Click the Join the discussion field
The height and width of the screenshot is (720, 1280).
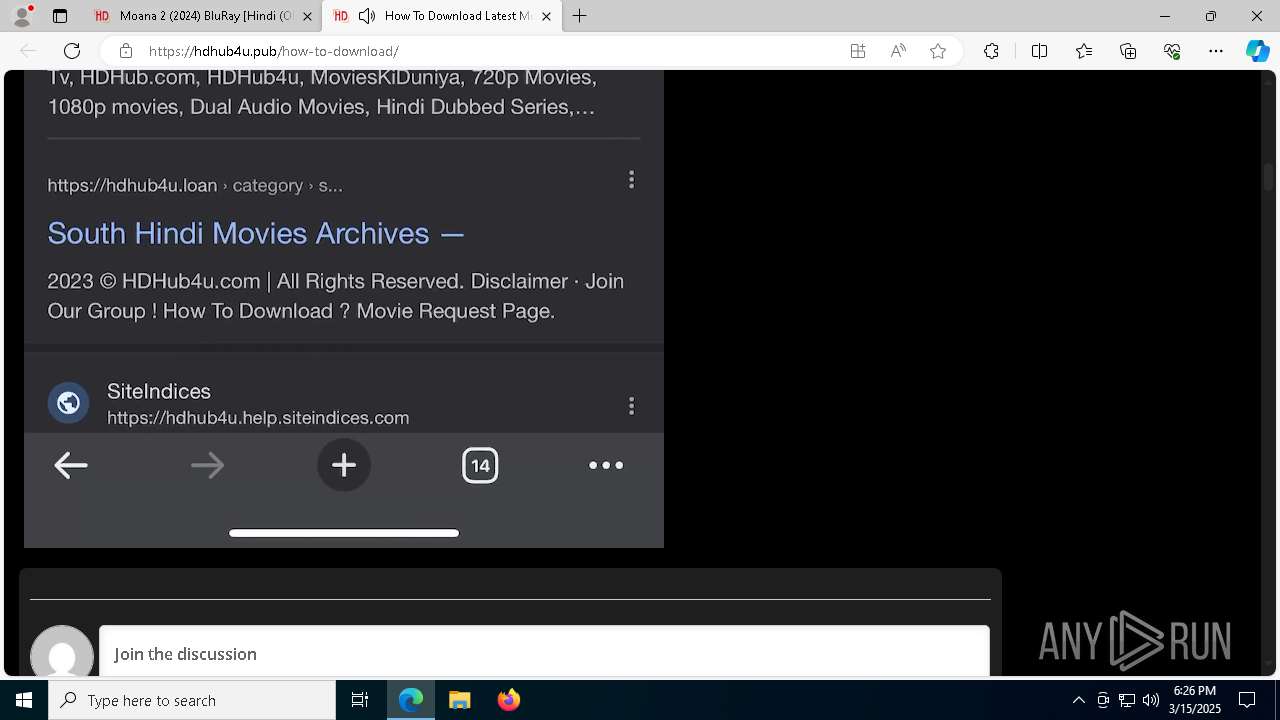tap(544, 653)
